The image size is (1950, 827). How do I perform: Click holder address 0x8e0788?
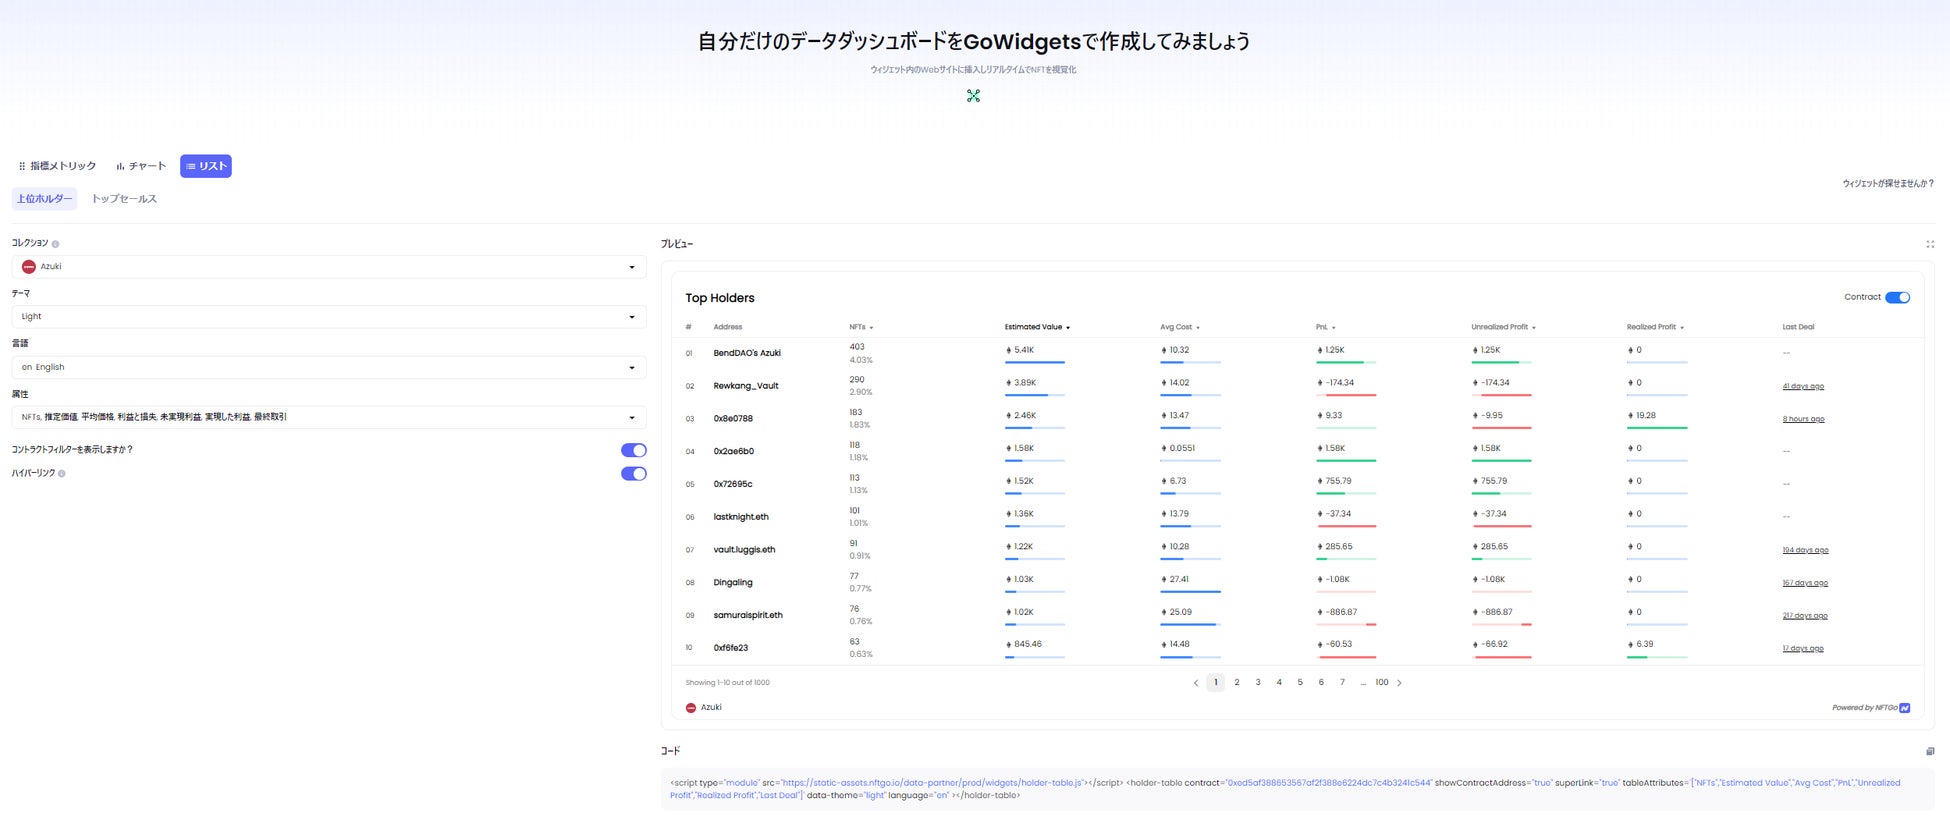coord(733,419)
